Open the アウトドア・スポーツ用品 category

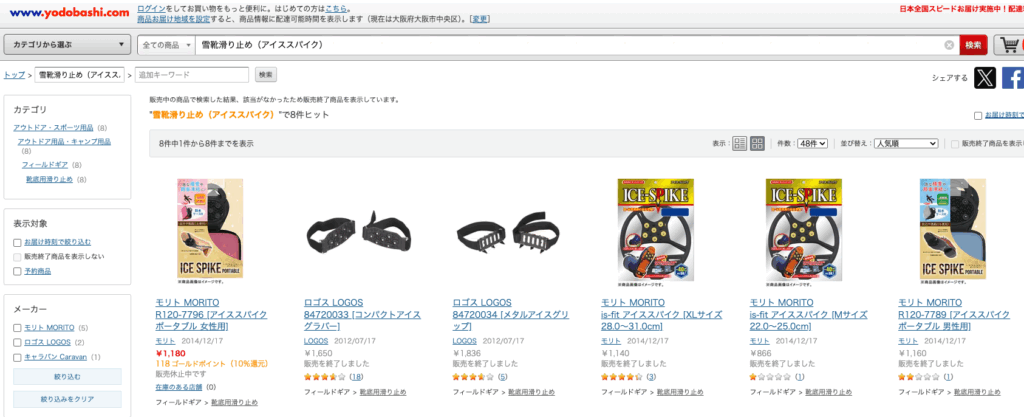tap(54, 128)
